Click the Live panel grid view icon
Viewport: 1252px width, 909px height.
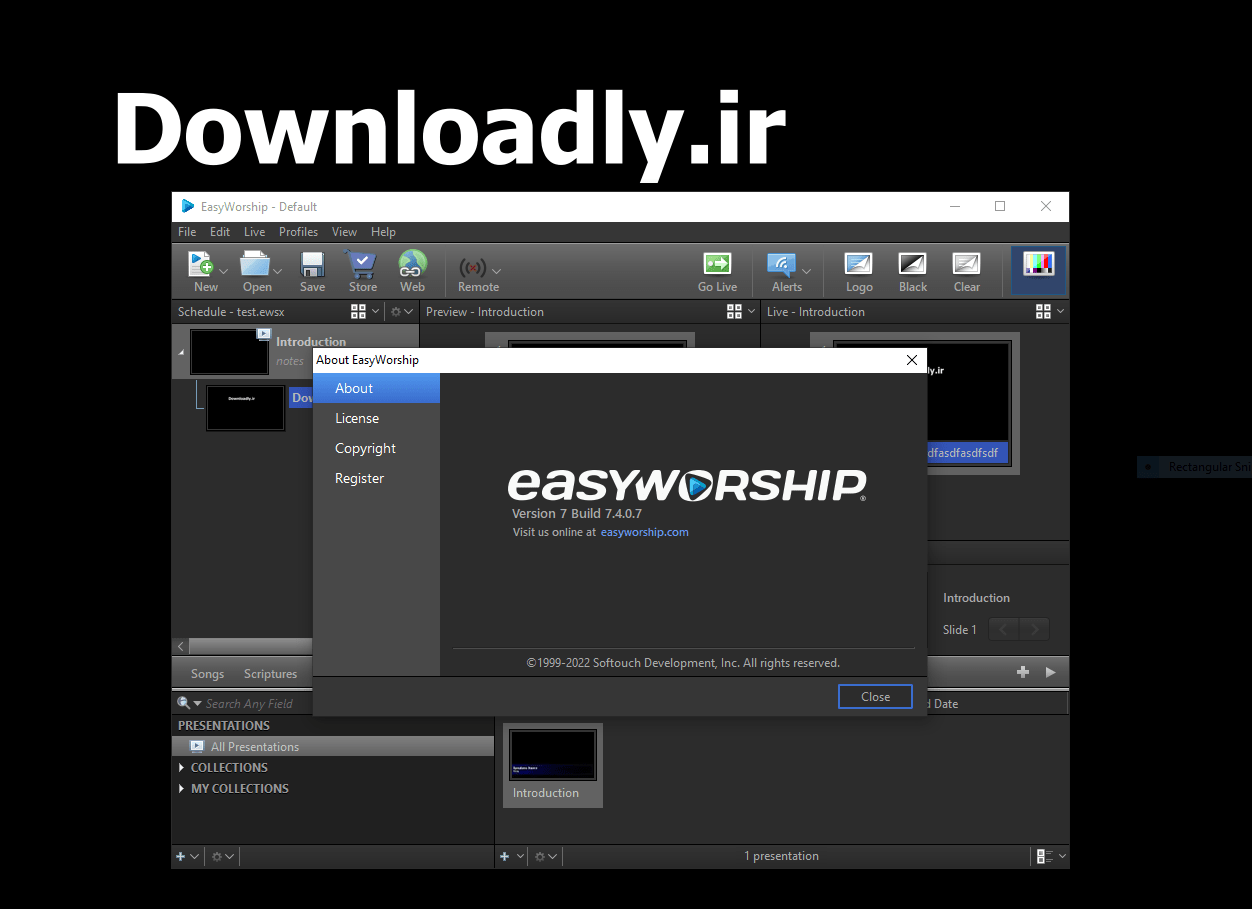(x=1043, y=312)
